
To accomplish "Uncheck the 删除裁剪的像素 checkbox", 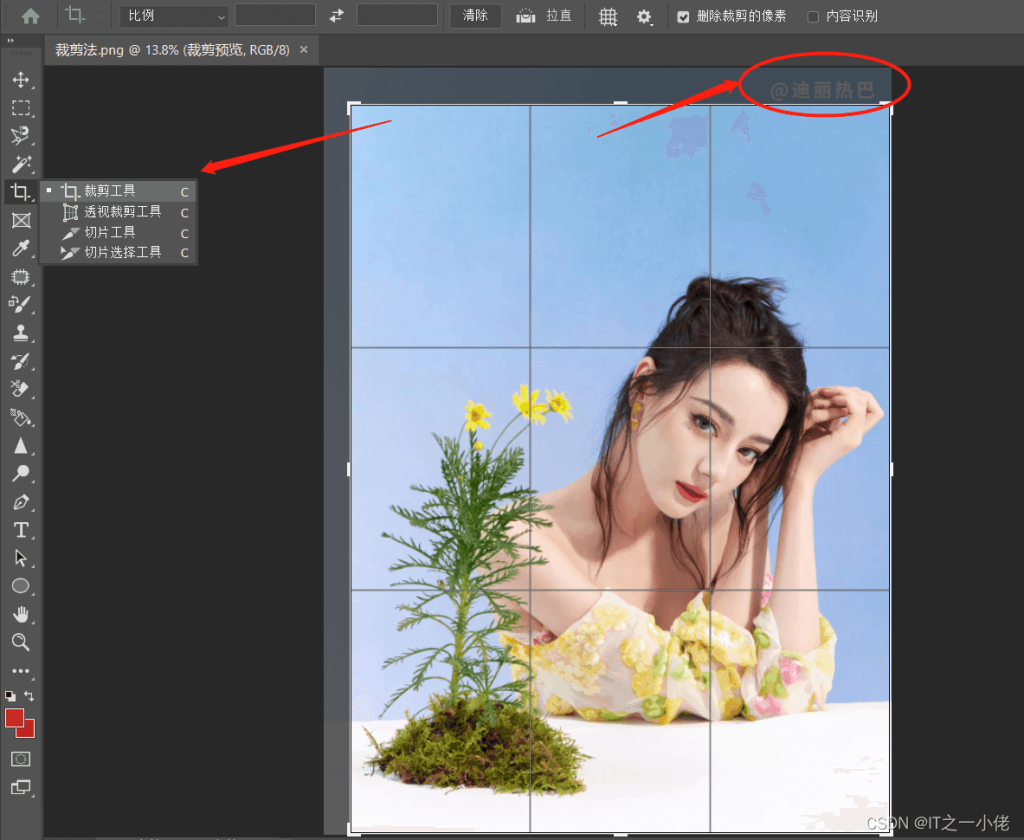I will [683, 17].
